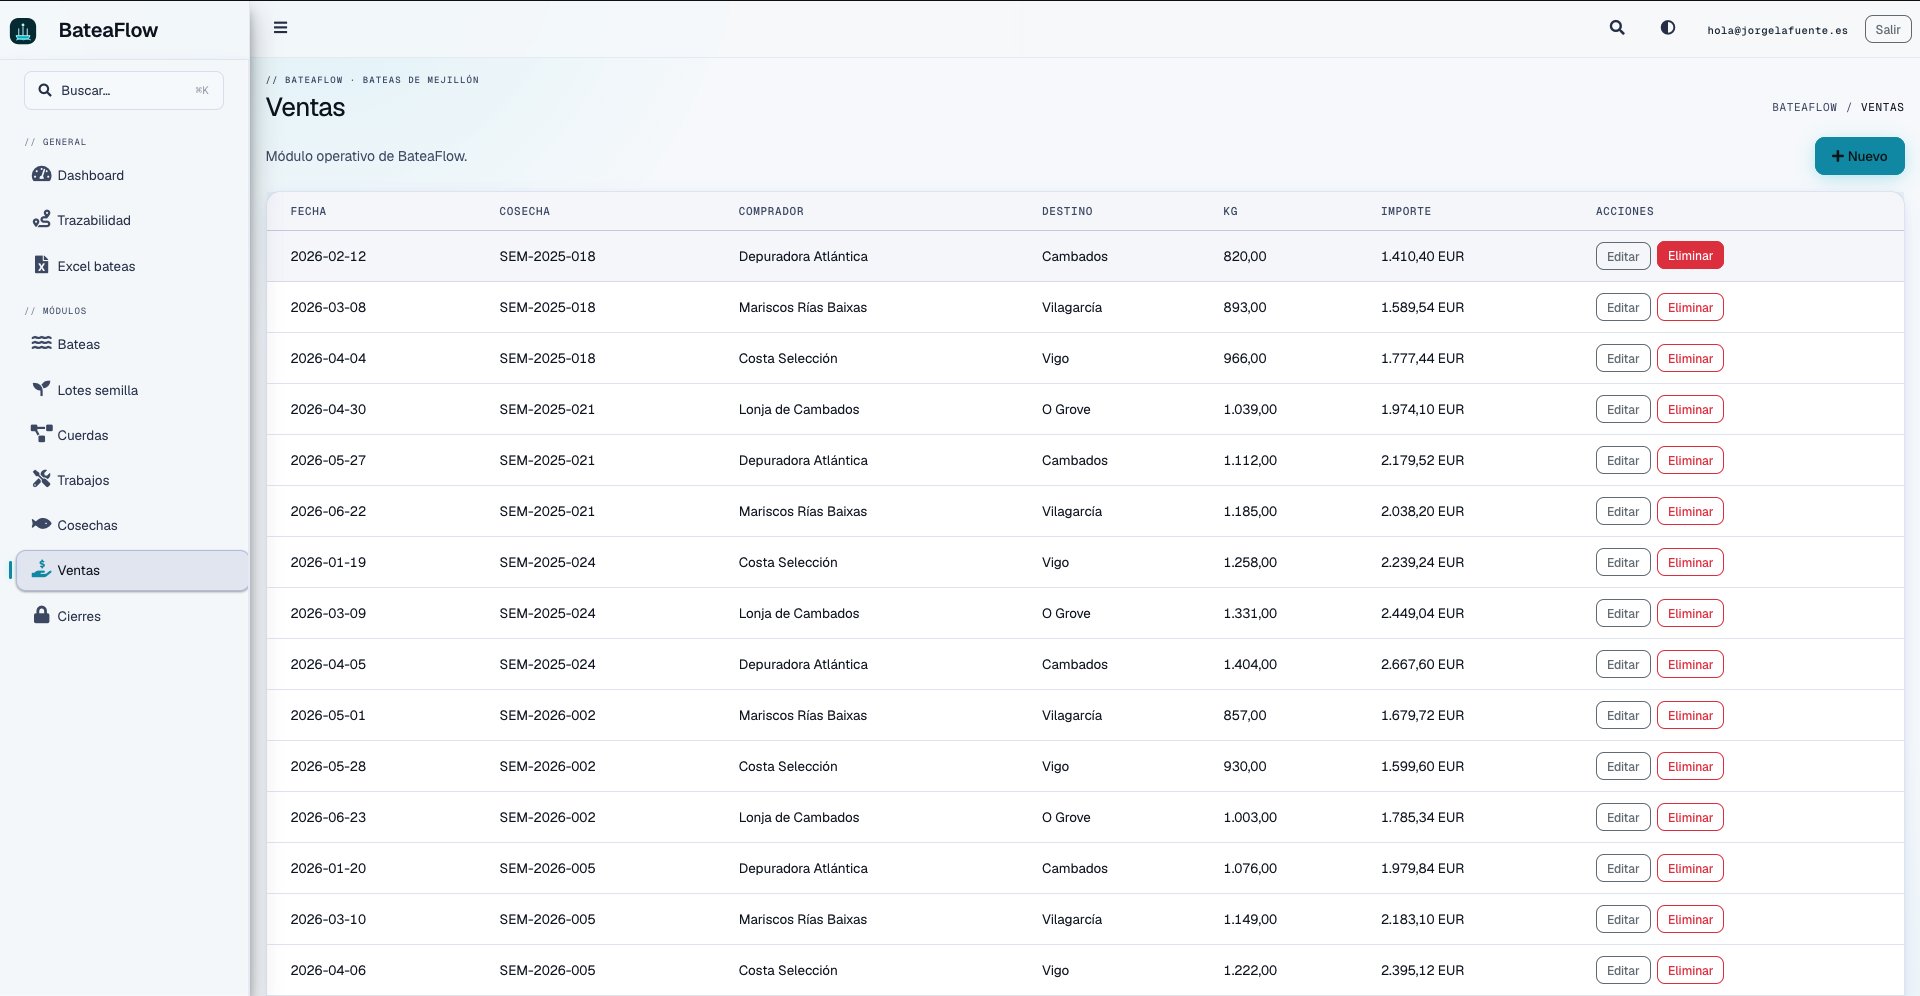Viewport: 1920px width, 996px height.
Task: Toggle the hamburger sidebar menu
Action: [280, 28]
